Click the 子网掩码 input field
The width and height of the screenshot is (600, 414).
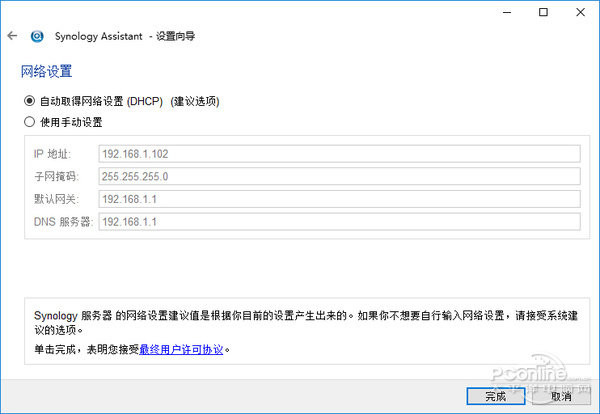(x=339, y=176)
